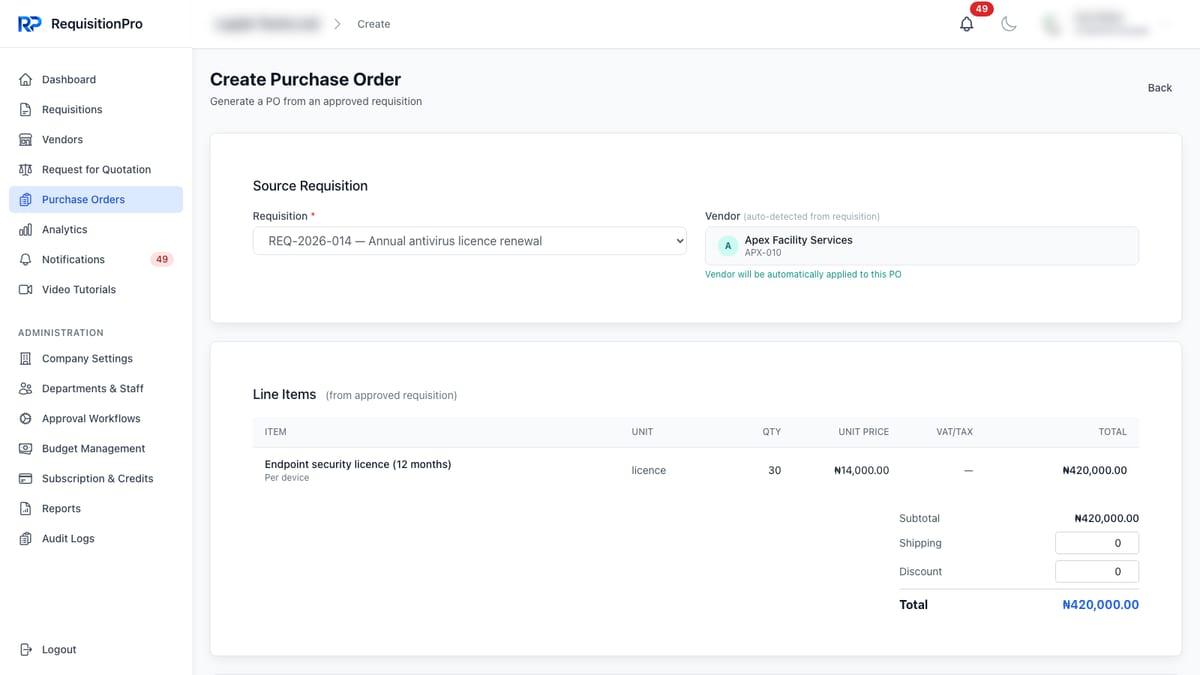Screen dimensions: 1200x675
Task: Click the UNIT PRICE column header
Action: click(x=863, y=432)
